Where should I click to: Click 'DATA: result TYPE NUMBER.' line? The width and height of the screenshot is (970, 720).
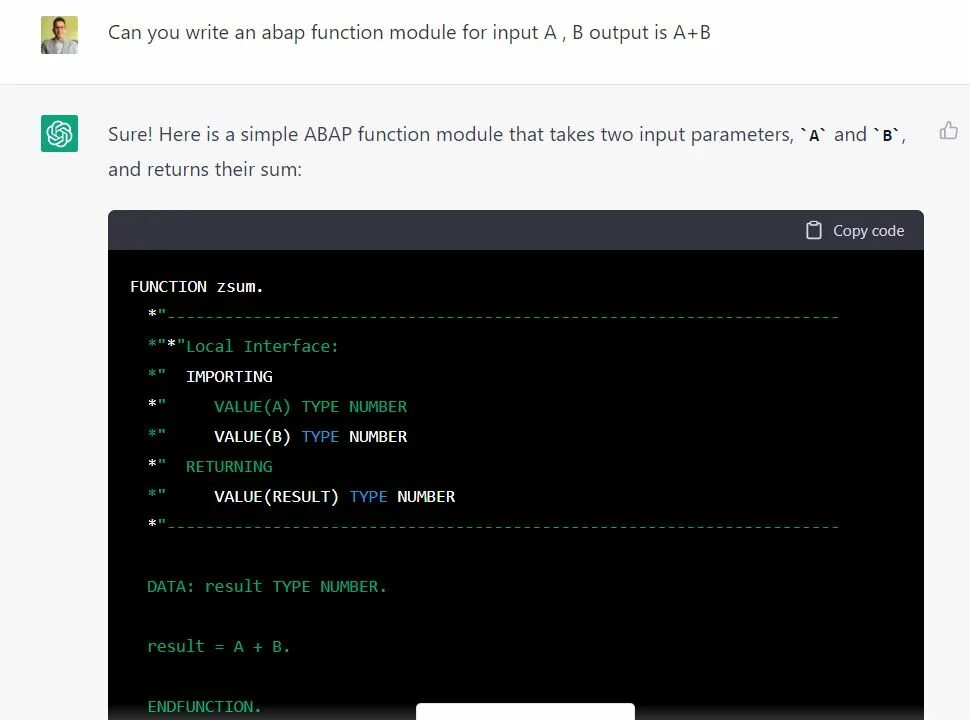tap(267, 586)
